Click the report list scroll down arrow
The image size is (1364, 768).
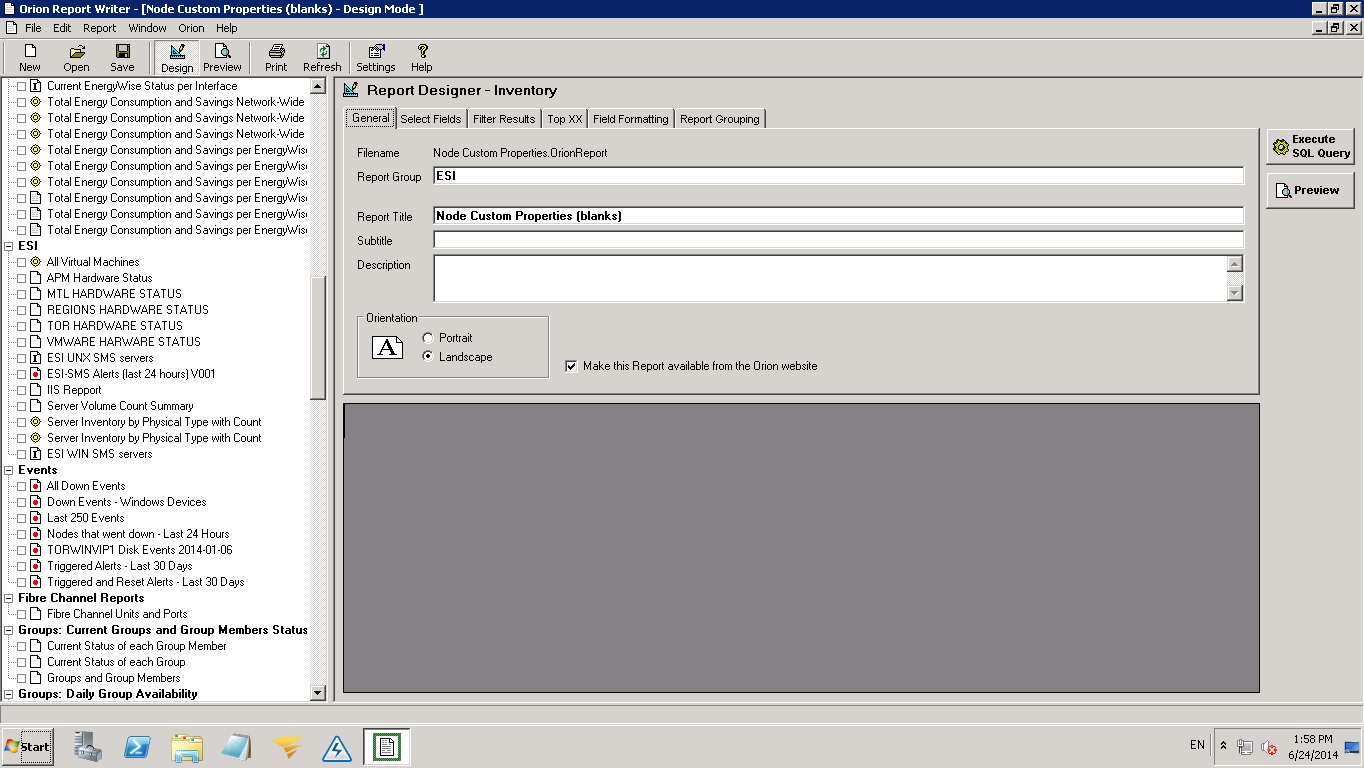(x=318, y=693)
